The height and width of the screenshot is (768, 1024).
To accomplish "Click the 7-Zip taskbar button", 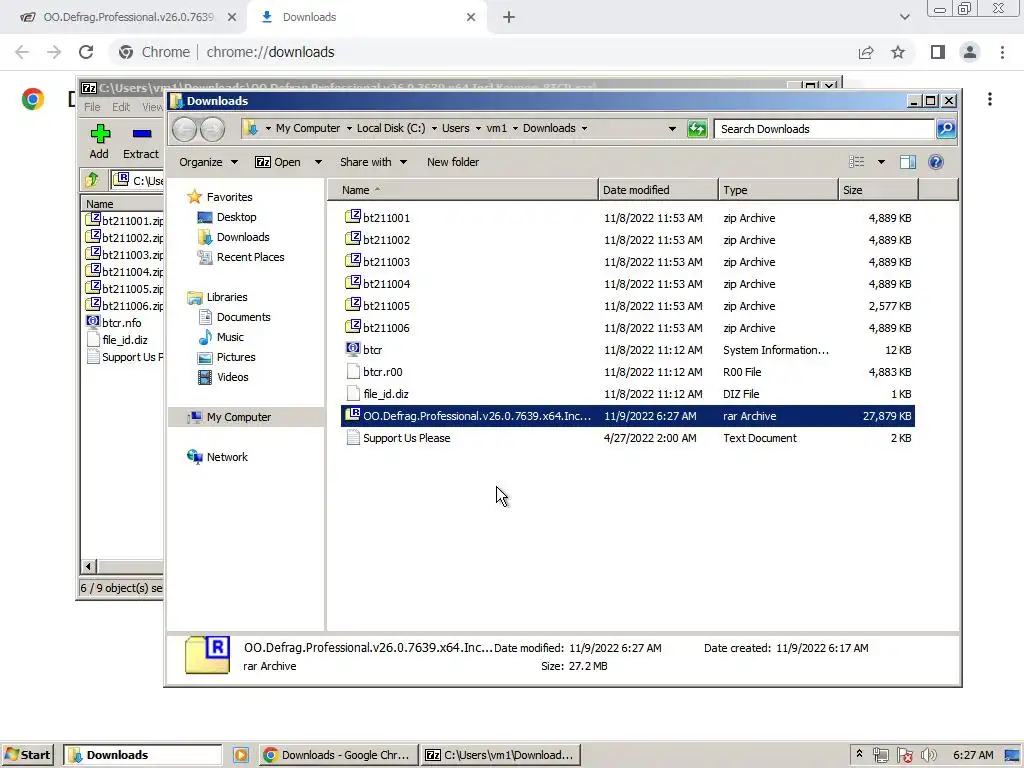I will point(501,755).
